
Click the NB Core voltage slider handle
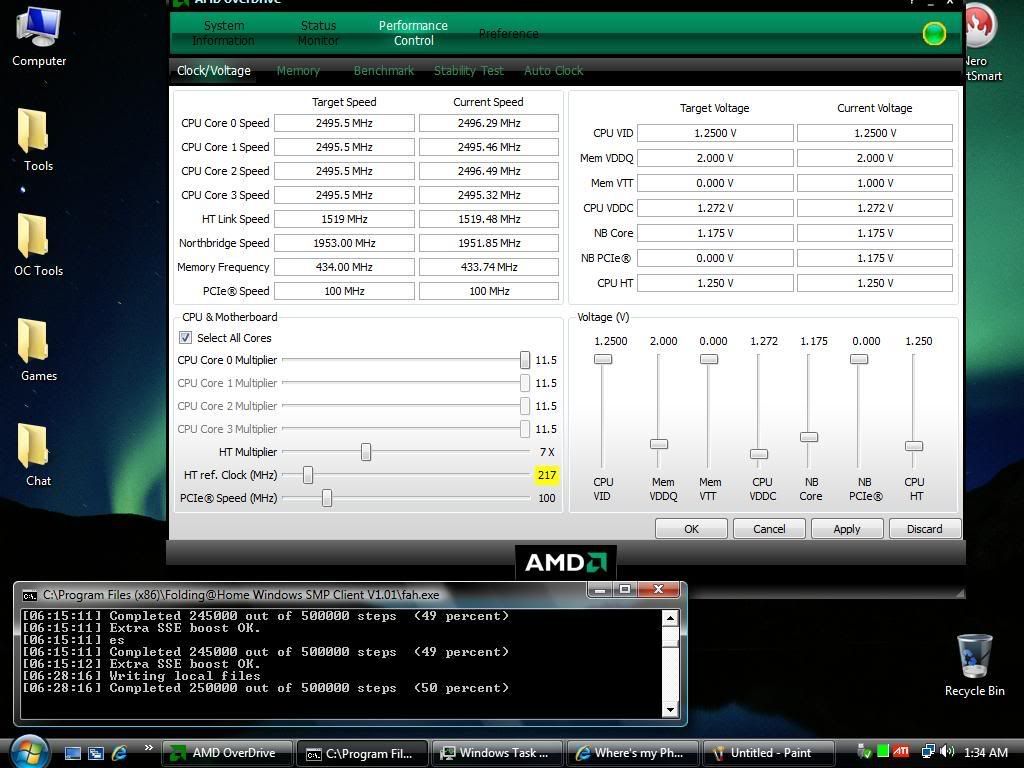point(809,437)
